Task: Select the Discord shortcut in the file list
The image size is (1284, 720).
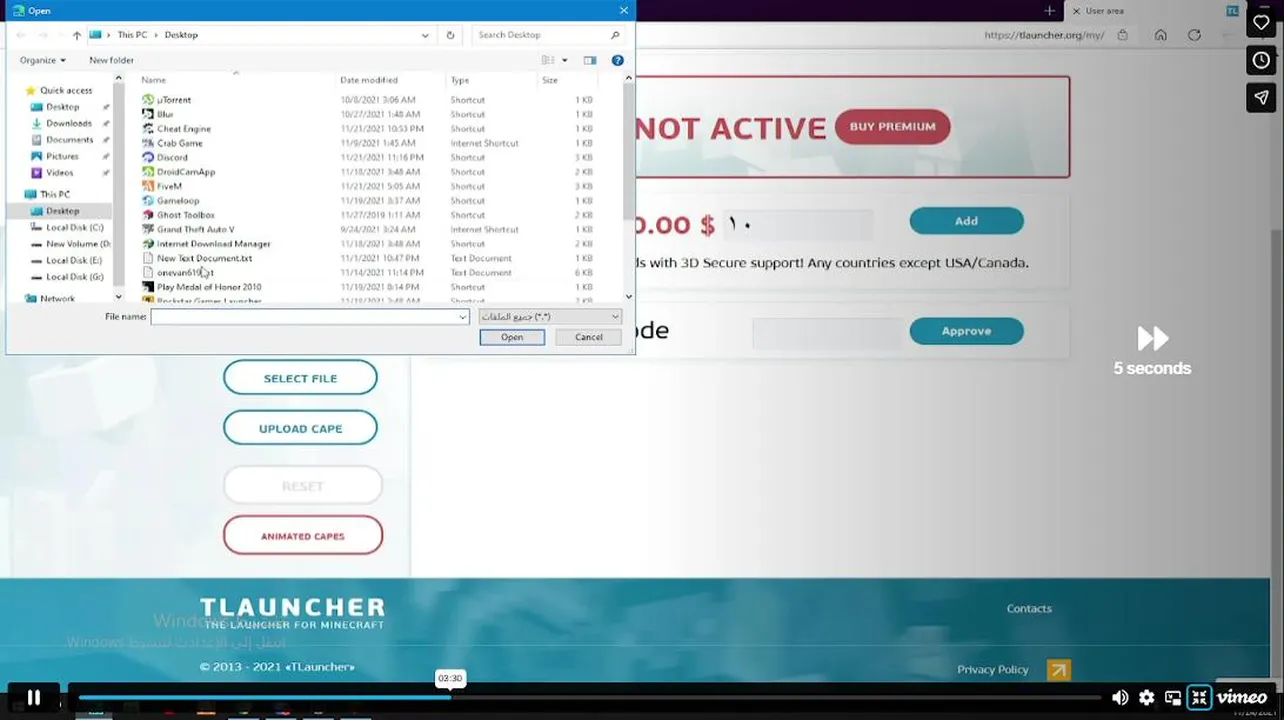Action: (172, 157)
